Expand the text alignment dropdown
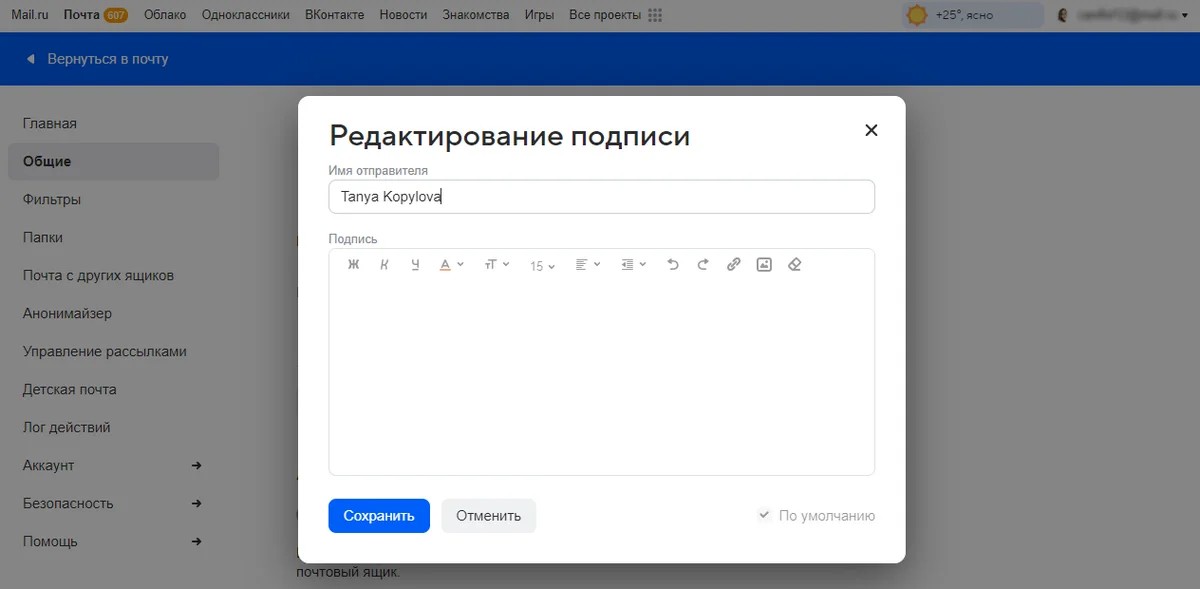The image size is (1200, 589). (x=588, y=265)
